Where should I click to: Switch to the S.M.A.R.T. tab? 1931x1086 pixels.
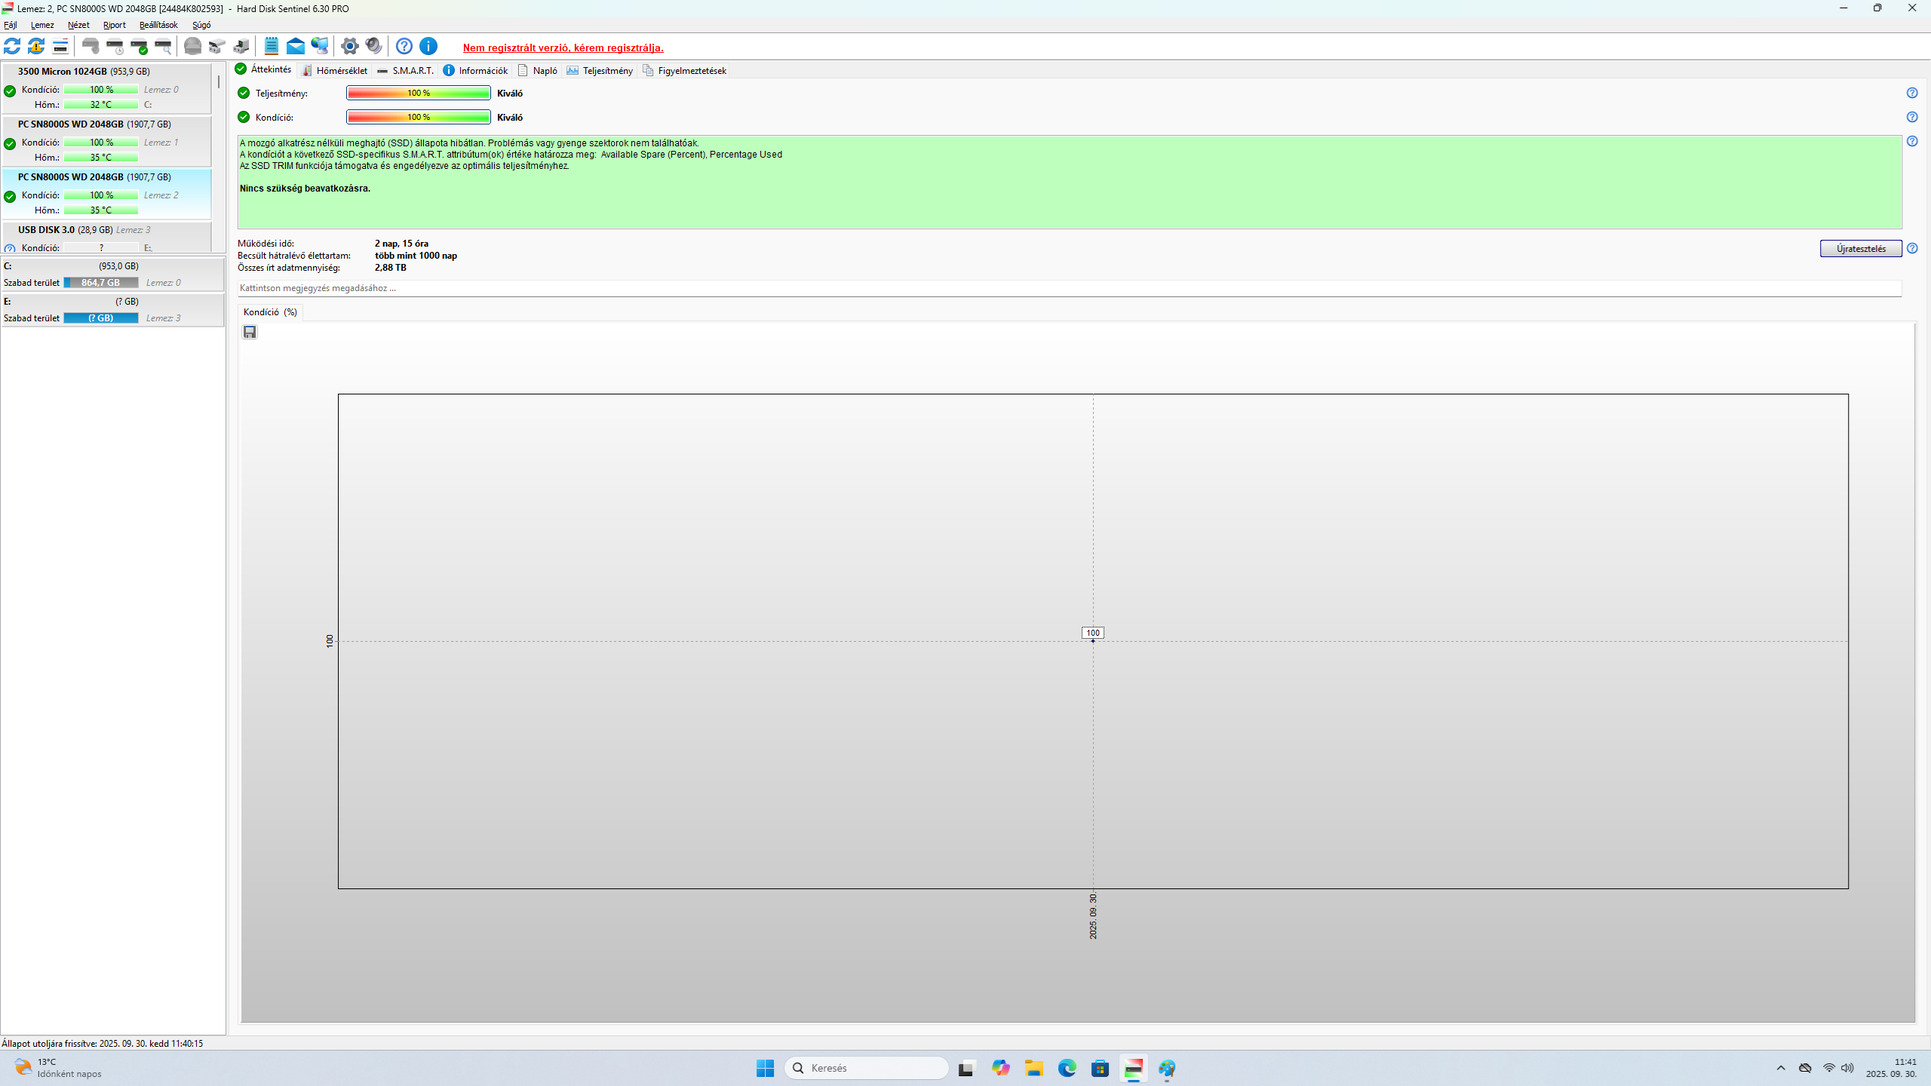click(405, 71)
